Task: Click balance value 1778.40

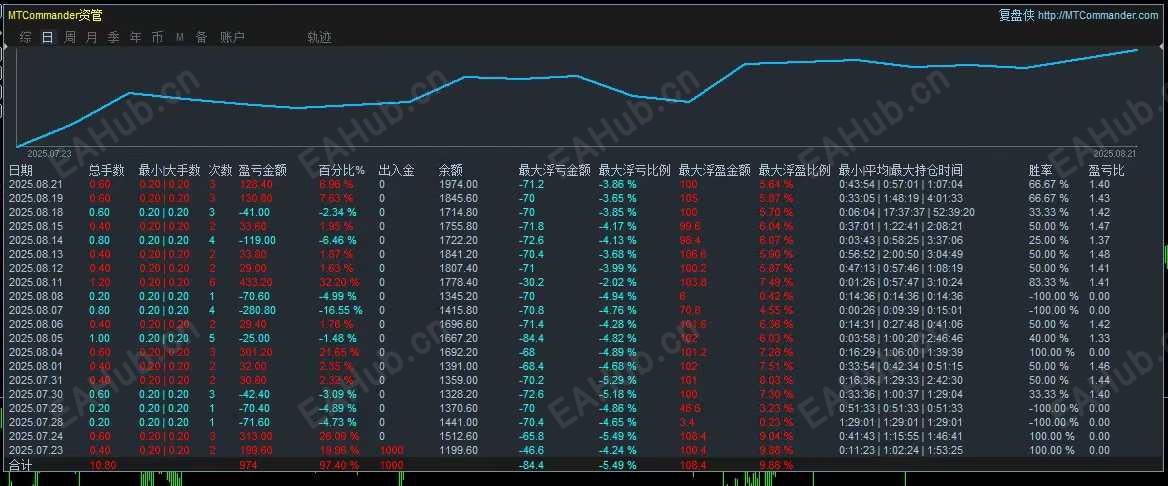Action: tap(458, 282)
